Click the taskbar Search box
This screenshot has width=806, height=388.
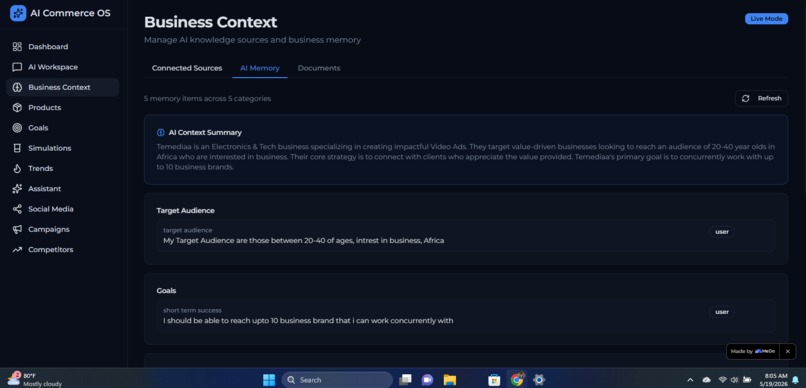[337, 380]
